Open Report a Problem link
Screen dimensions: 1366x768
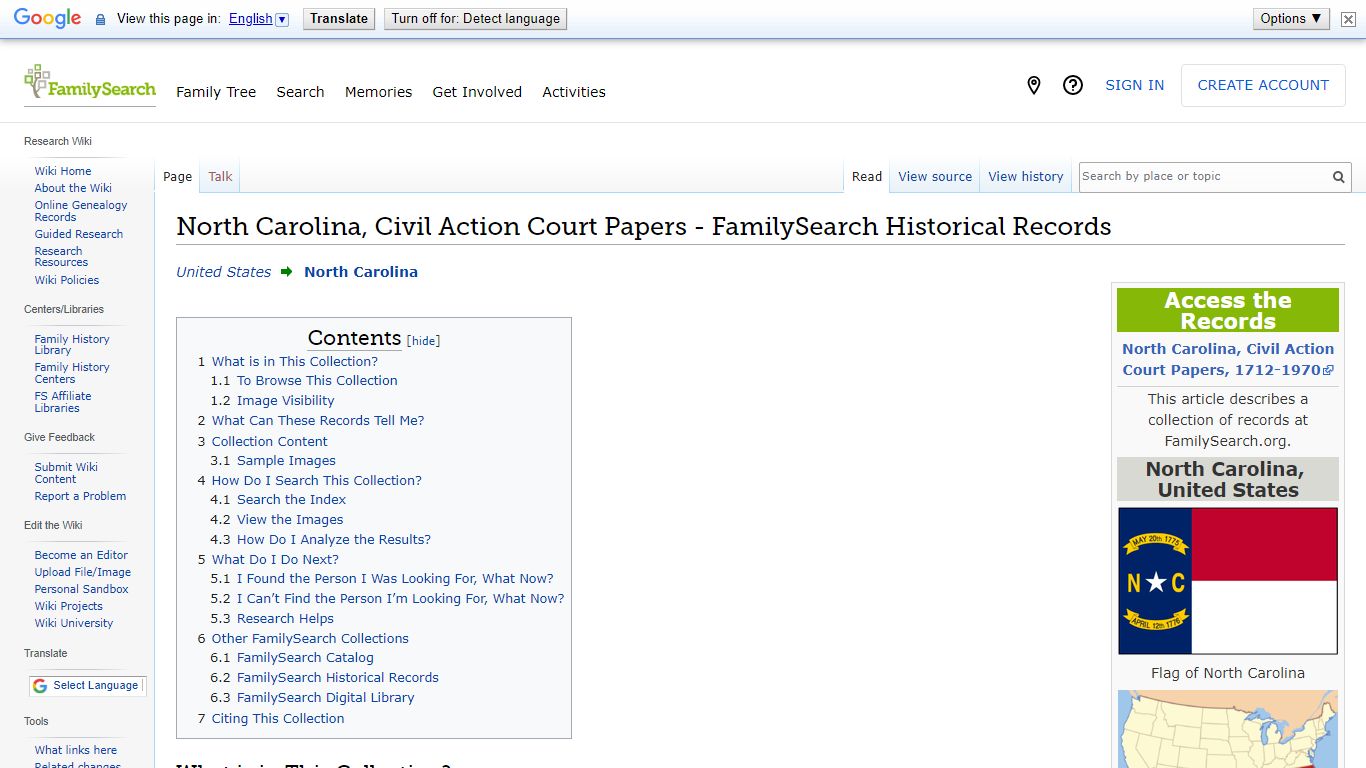(x=80, y=496)
